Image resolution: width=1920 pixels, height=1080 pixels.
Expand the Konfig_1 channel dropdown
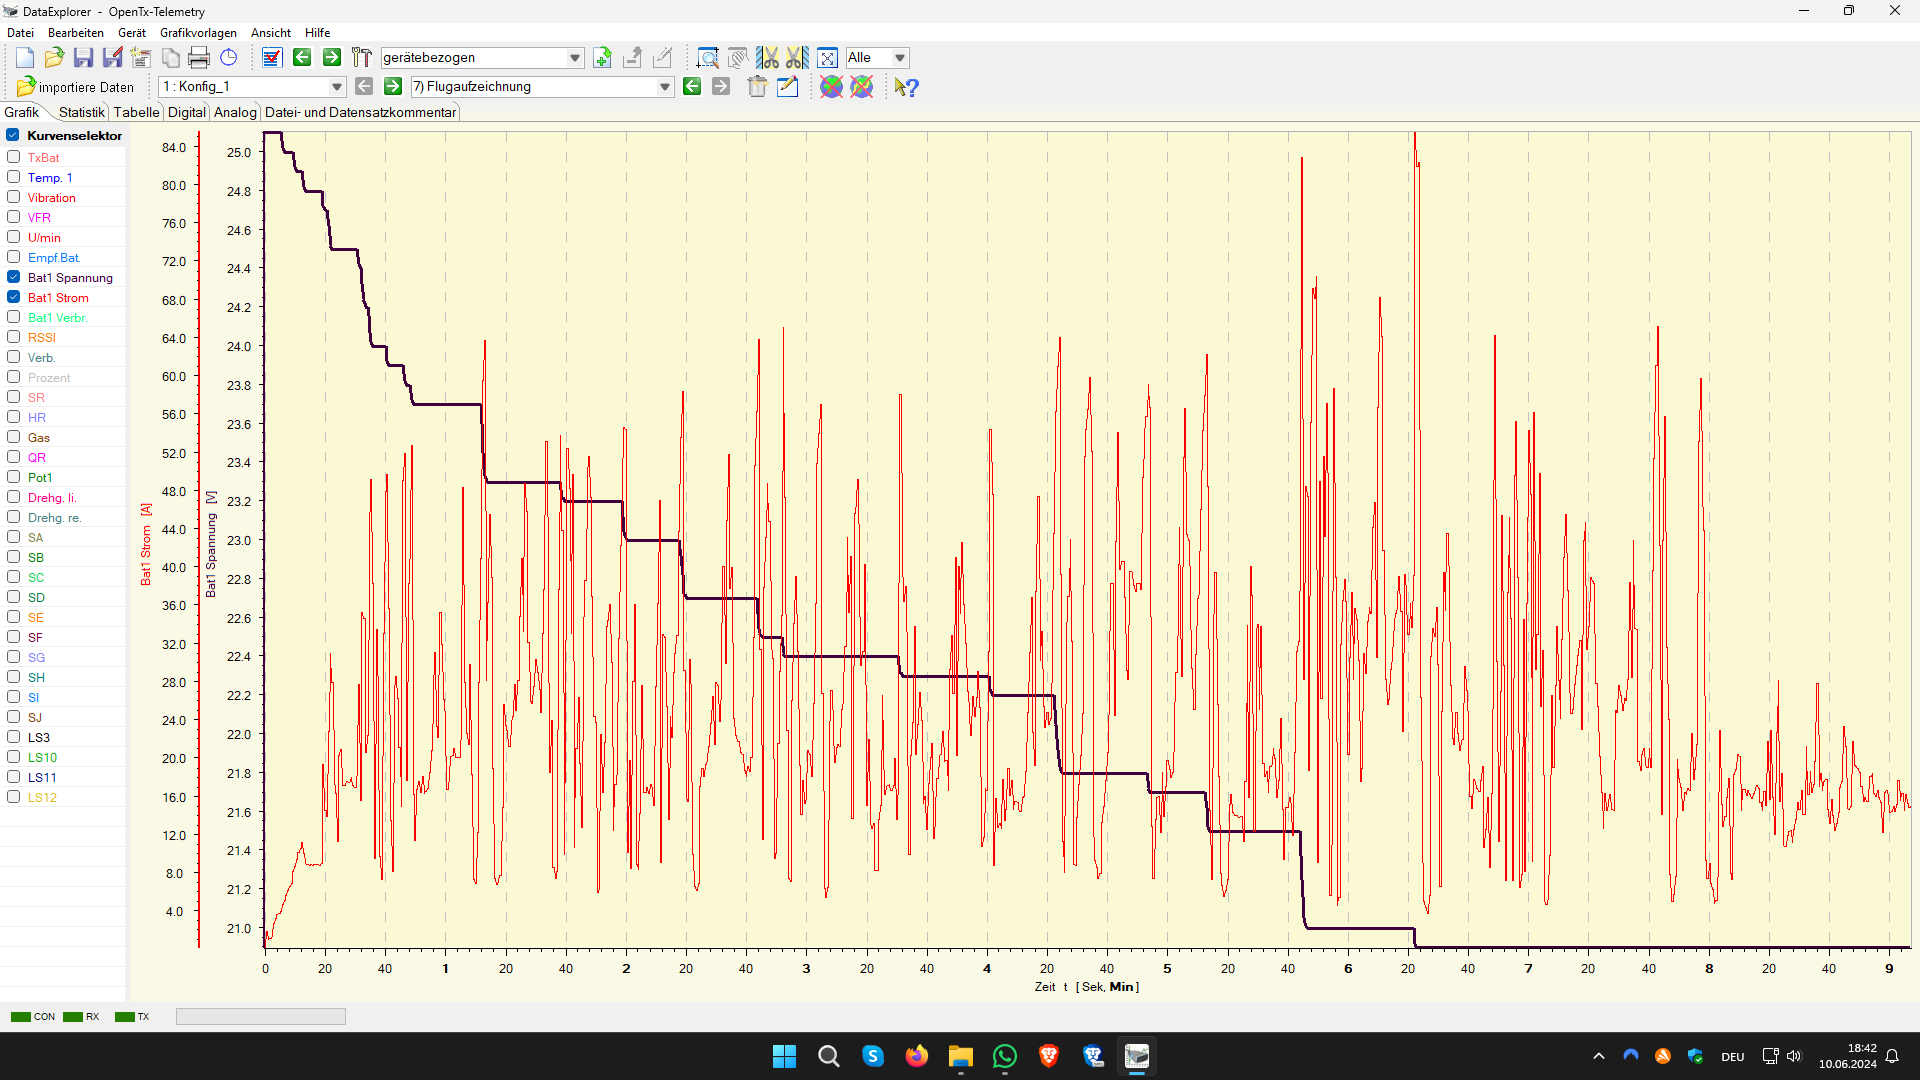[x=337, y=87]
